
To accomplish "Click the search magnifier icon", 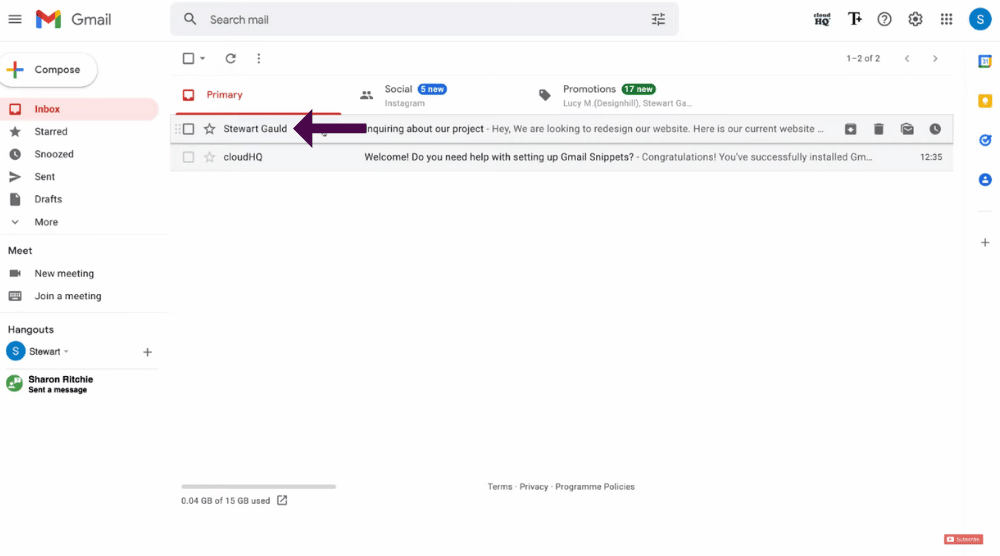I will [x=190, y=19].
